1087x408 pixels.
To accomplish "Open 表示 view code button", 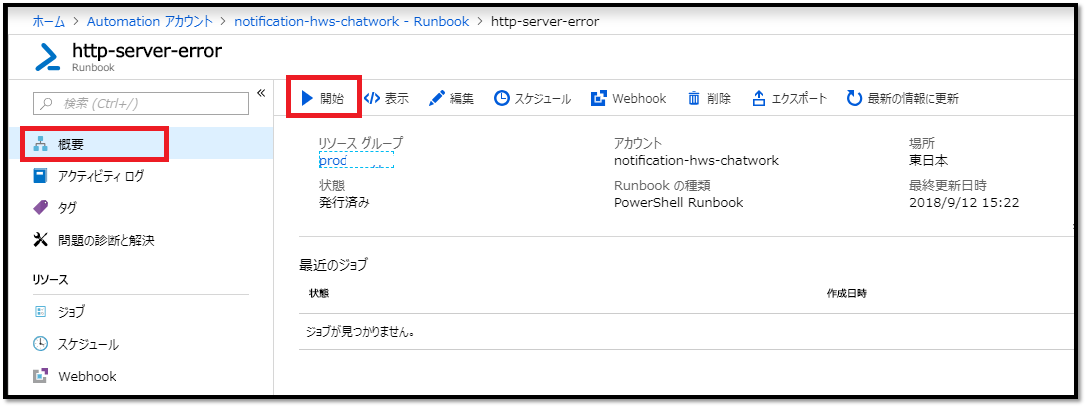I will tap(386, 98).
